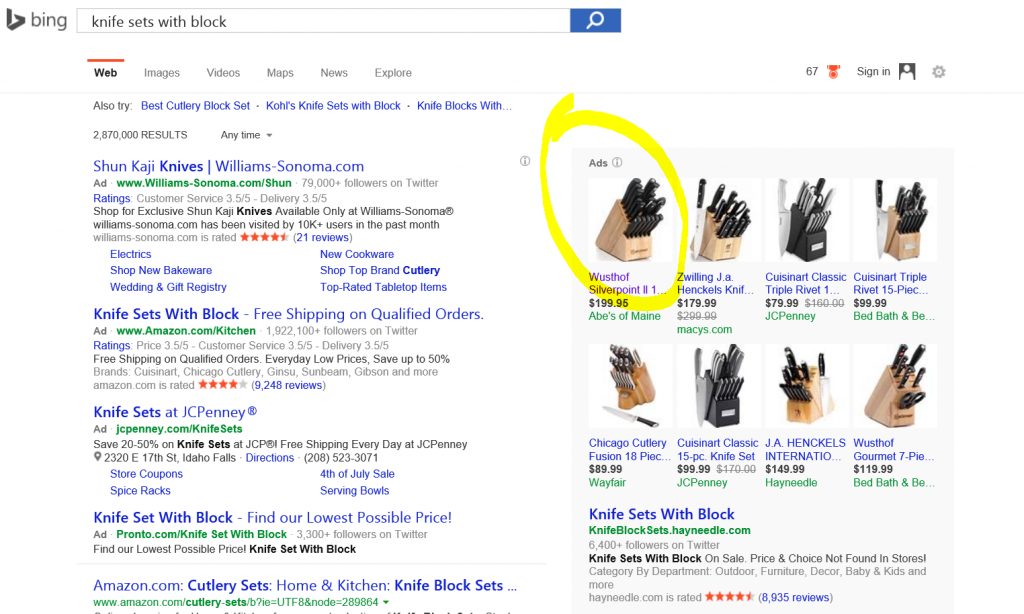This screenshot has height=614, width=1024.
Task: Click Hayneedle seller link under $149.99
Action: [791, 483]
